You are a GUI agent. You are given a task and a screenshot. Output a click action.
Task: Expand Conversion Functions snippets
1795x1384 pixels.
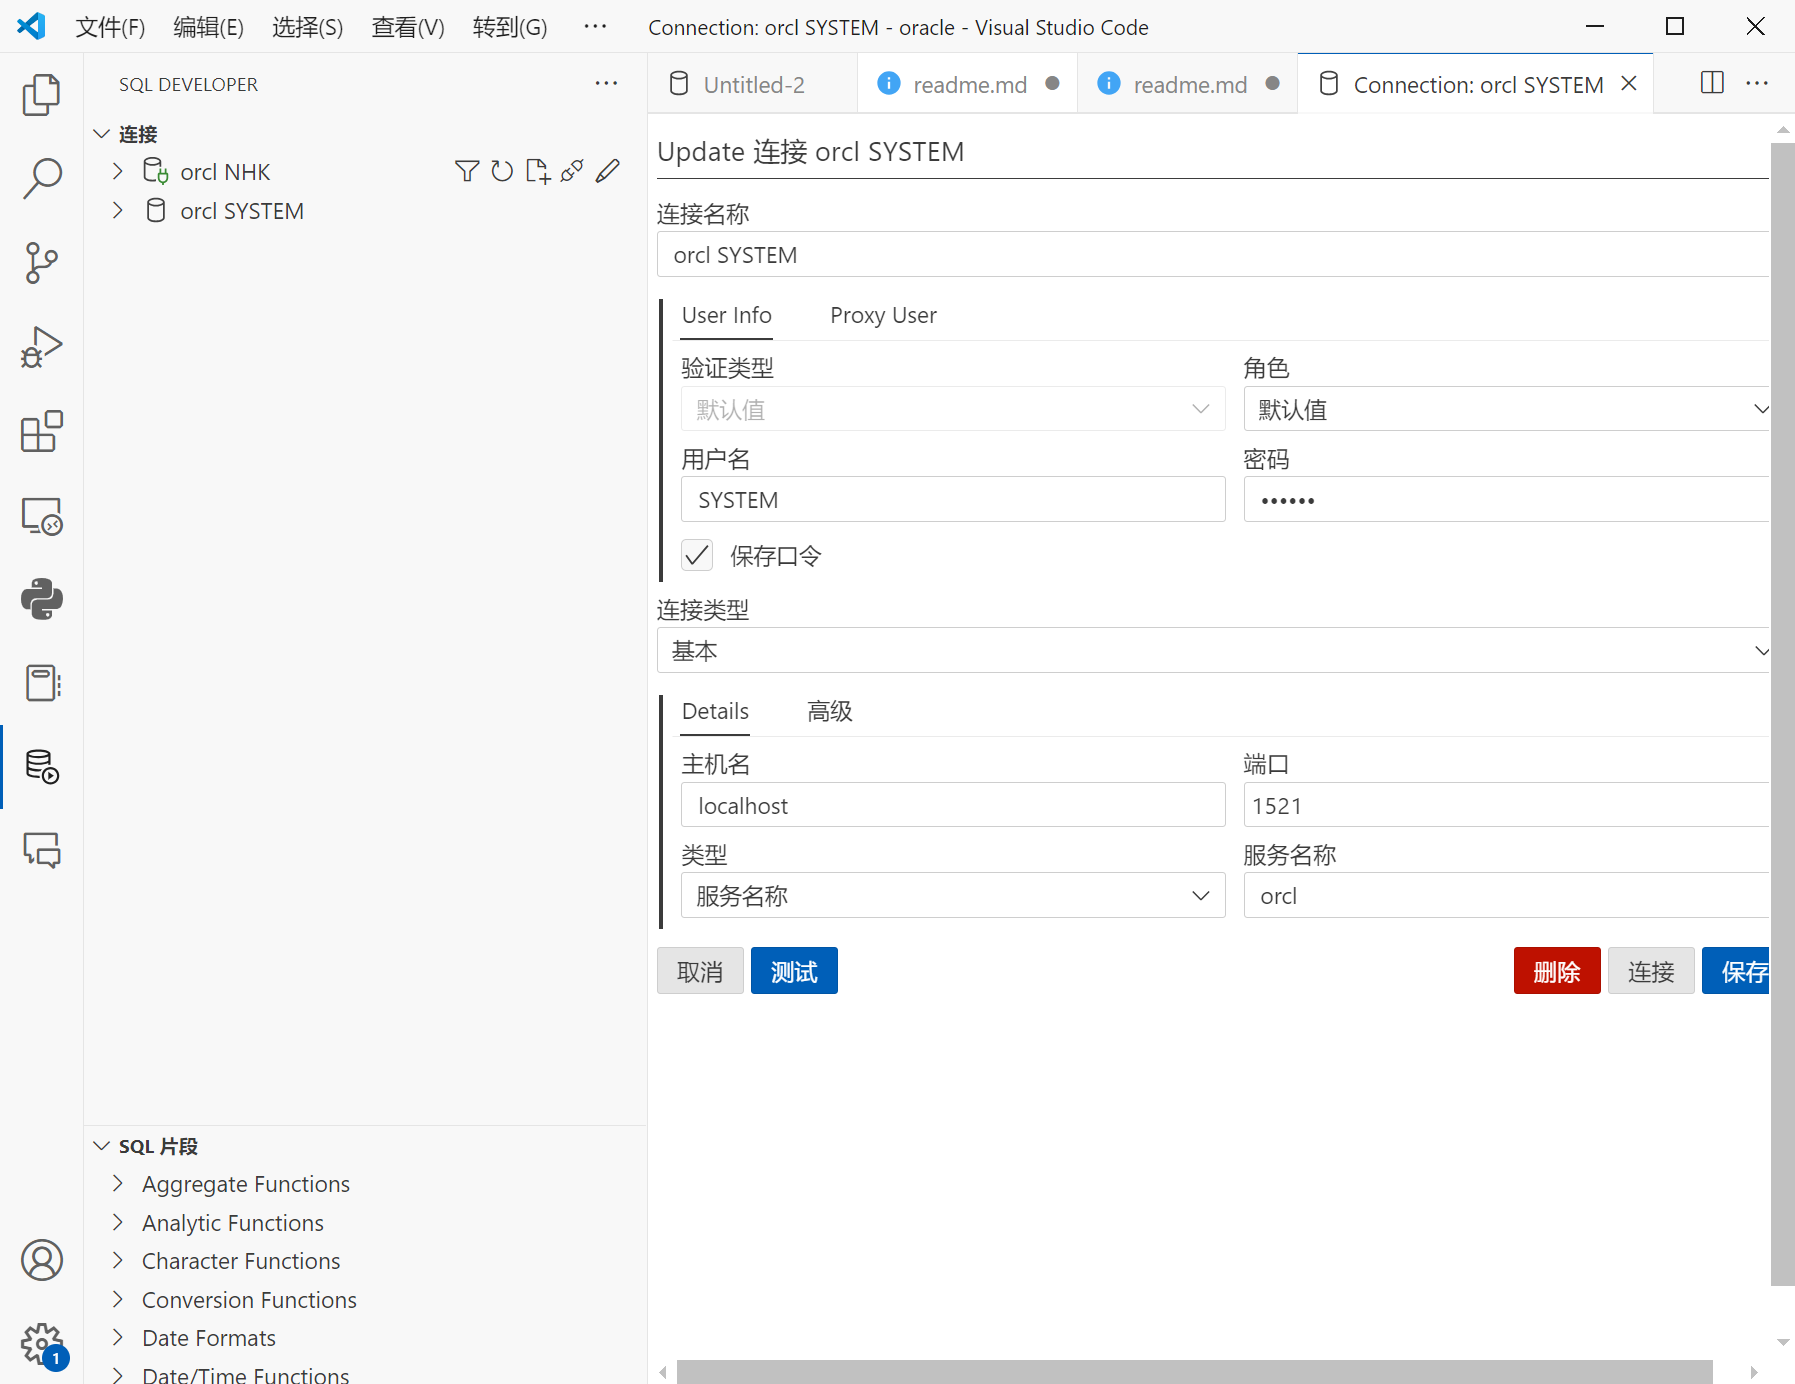(118, 1300)
